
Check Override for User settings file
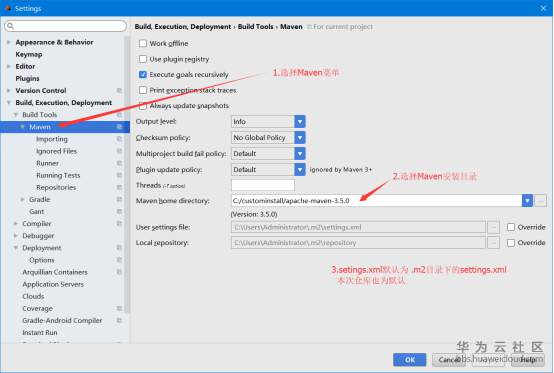coord(511,227)
